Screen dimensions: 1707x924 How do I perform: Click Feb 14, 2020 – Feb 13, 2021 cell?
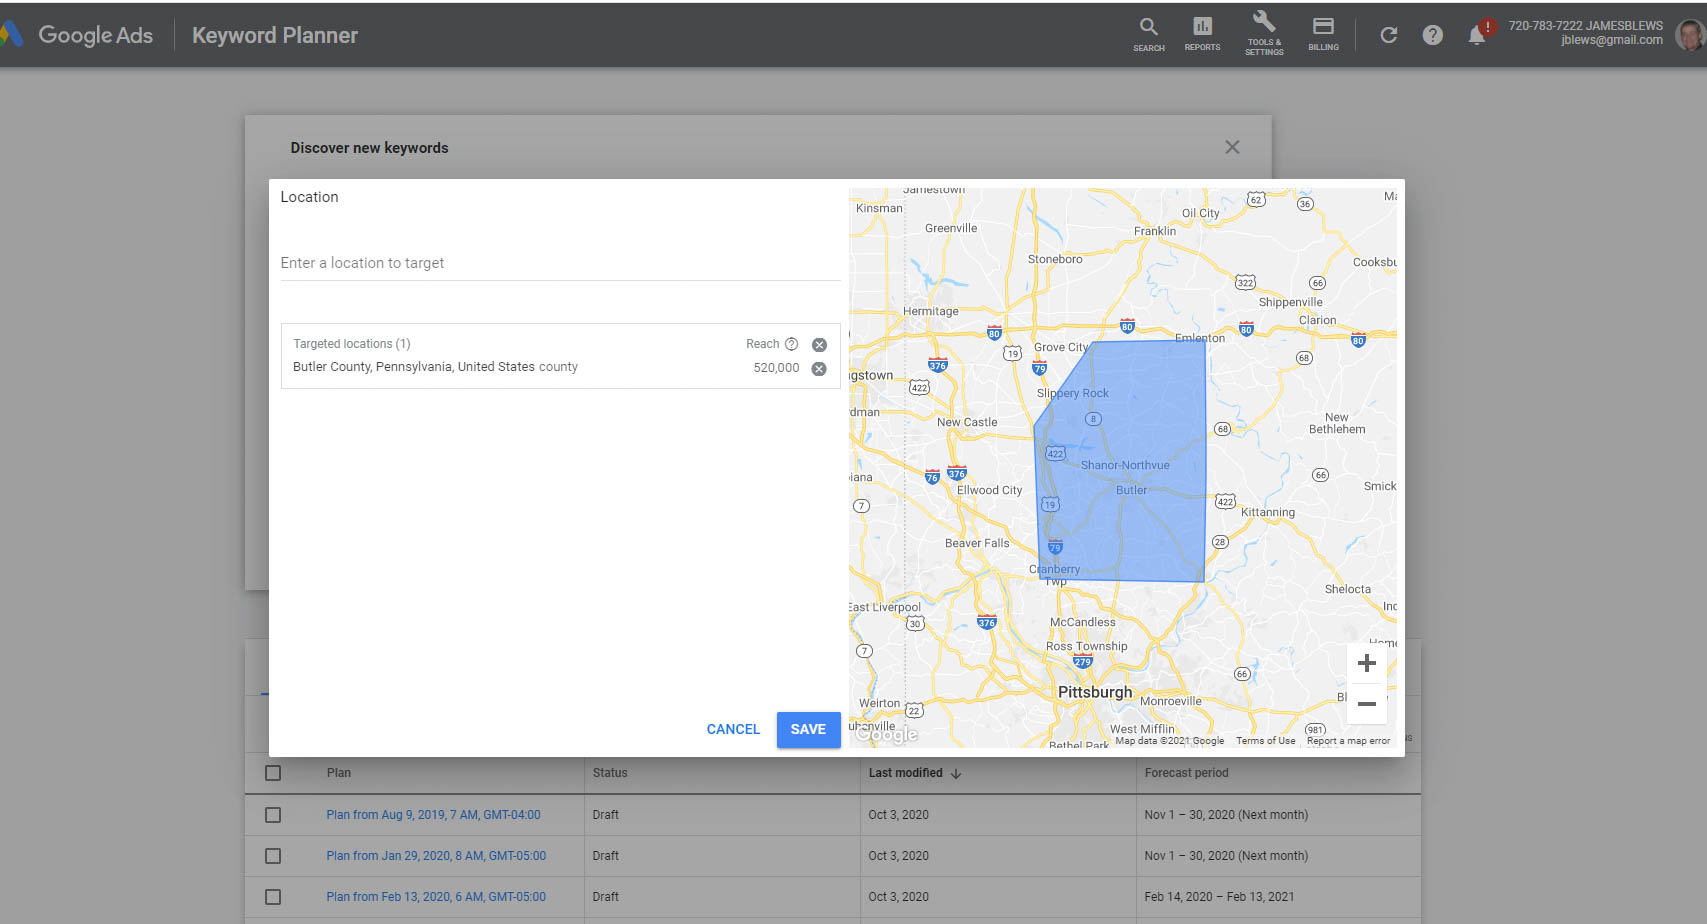(1219, 897)
